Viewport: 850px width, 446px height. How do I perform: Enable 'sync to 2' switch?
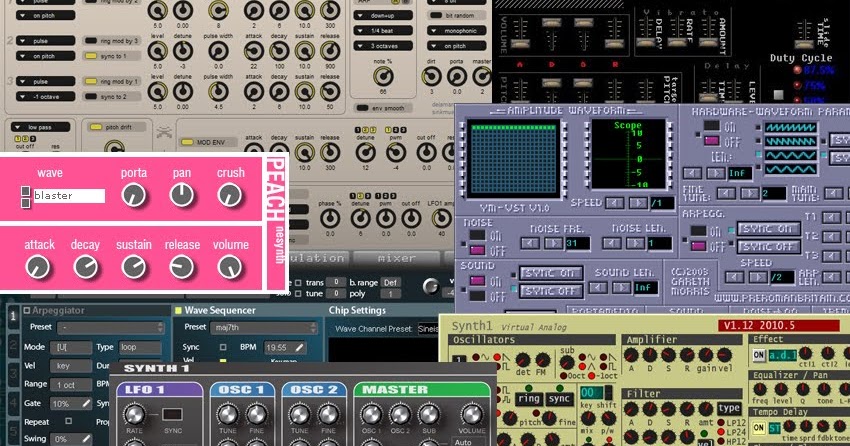tap(91, 96)
